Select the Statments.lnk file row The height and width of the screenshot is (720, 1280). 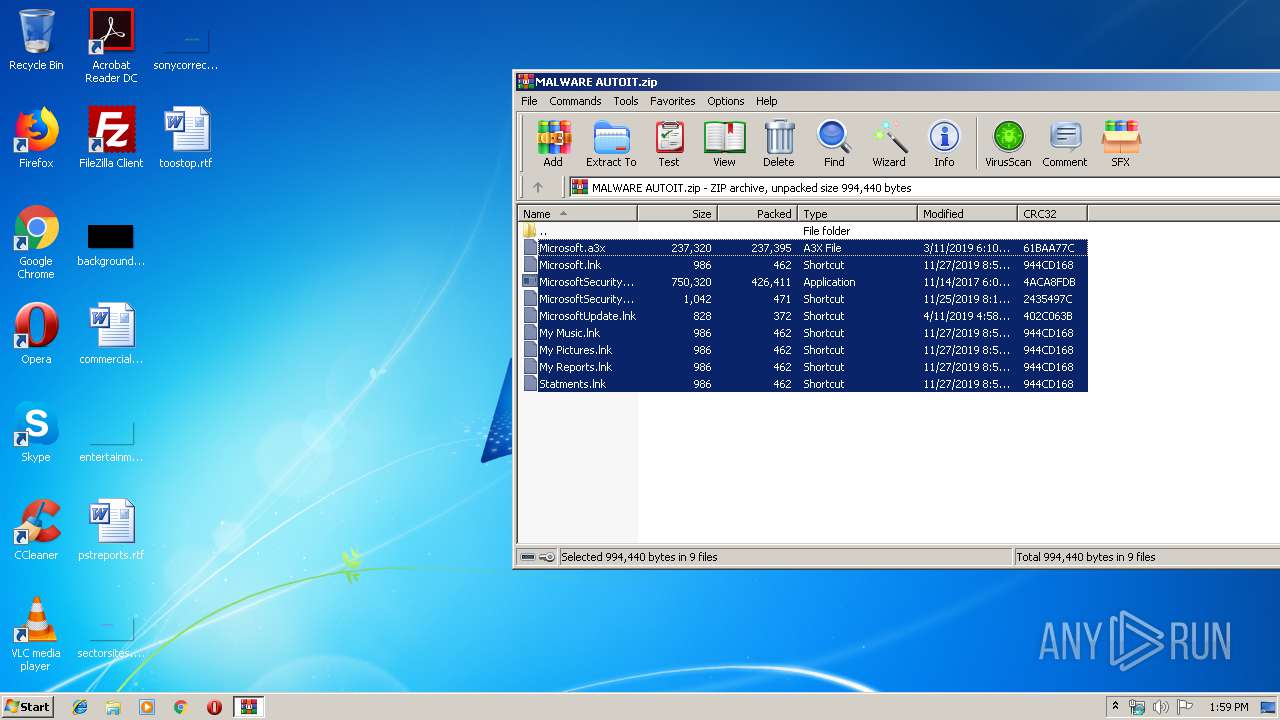tap(803, 384)
